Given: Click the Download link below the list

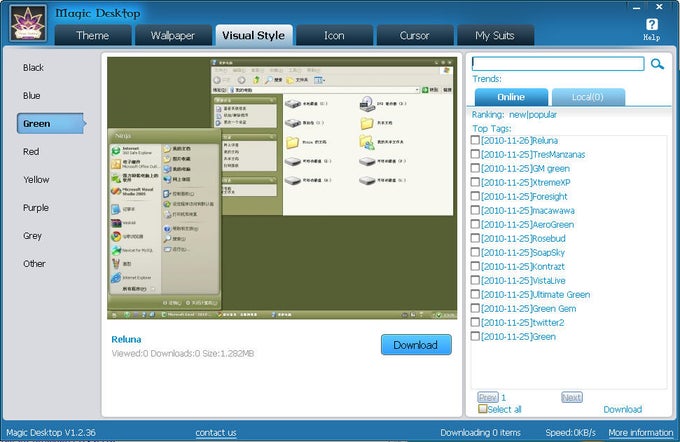Looking at the screenshot, I should tap(622, 409).
